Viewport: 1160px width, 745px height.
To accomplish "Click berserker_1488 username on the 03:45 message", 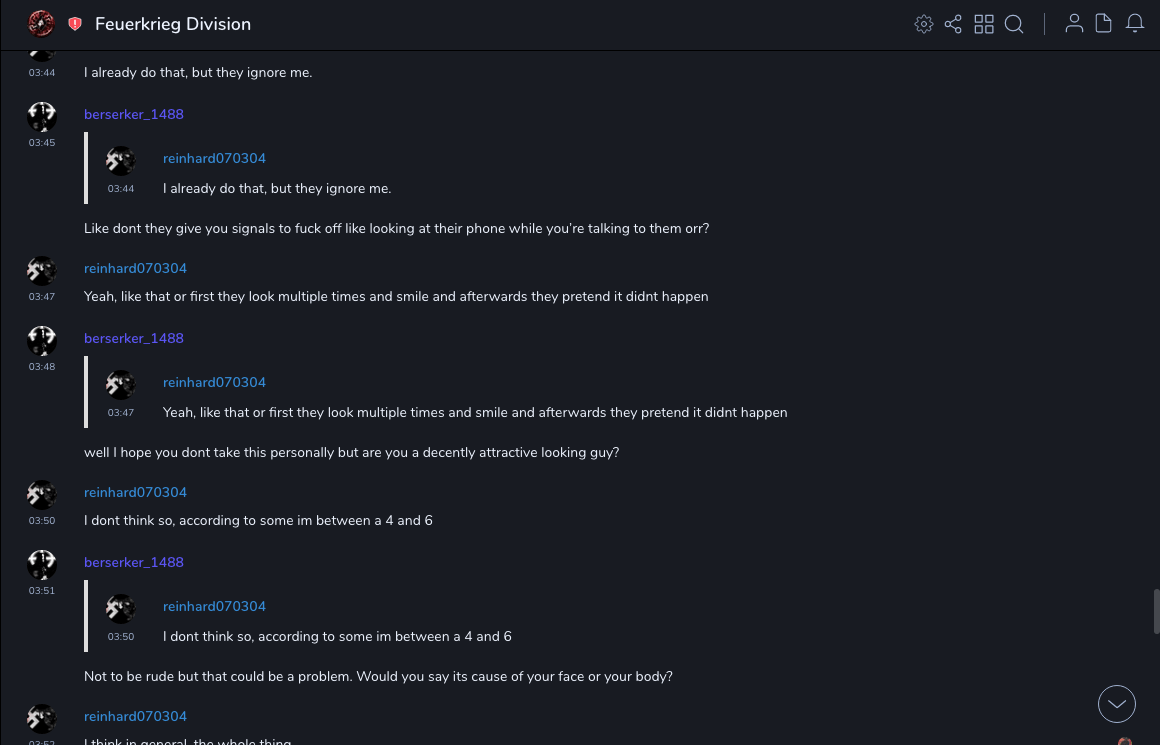I will tap(134, 115).
